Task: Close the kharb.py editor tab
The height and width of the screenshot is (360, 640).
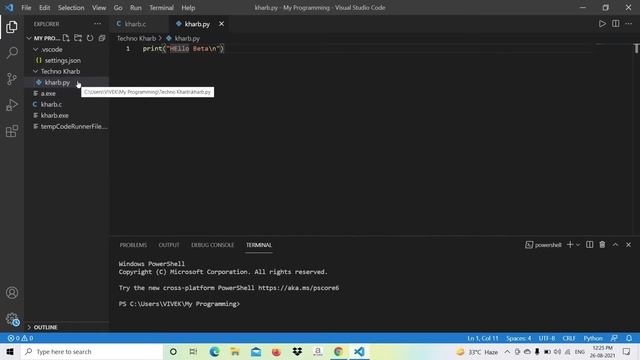Action: (221, 24)
